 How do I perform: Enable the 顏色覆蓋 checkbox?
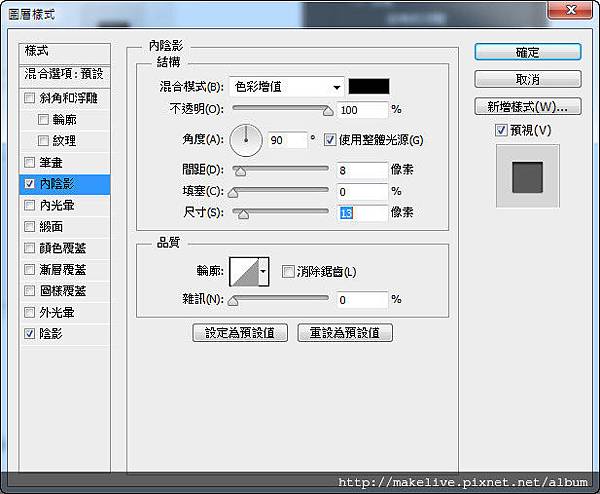29,248
